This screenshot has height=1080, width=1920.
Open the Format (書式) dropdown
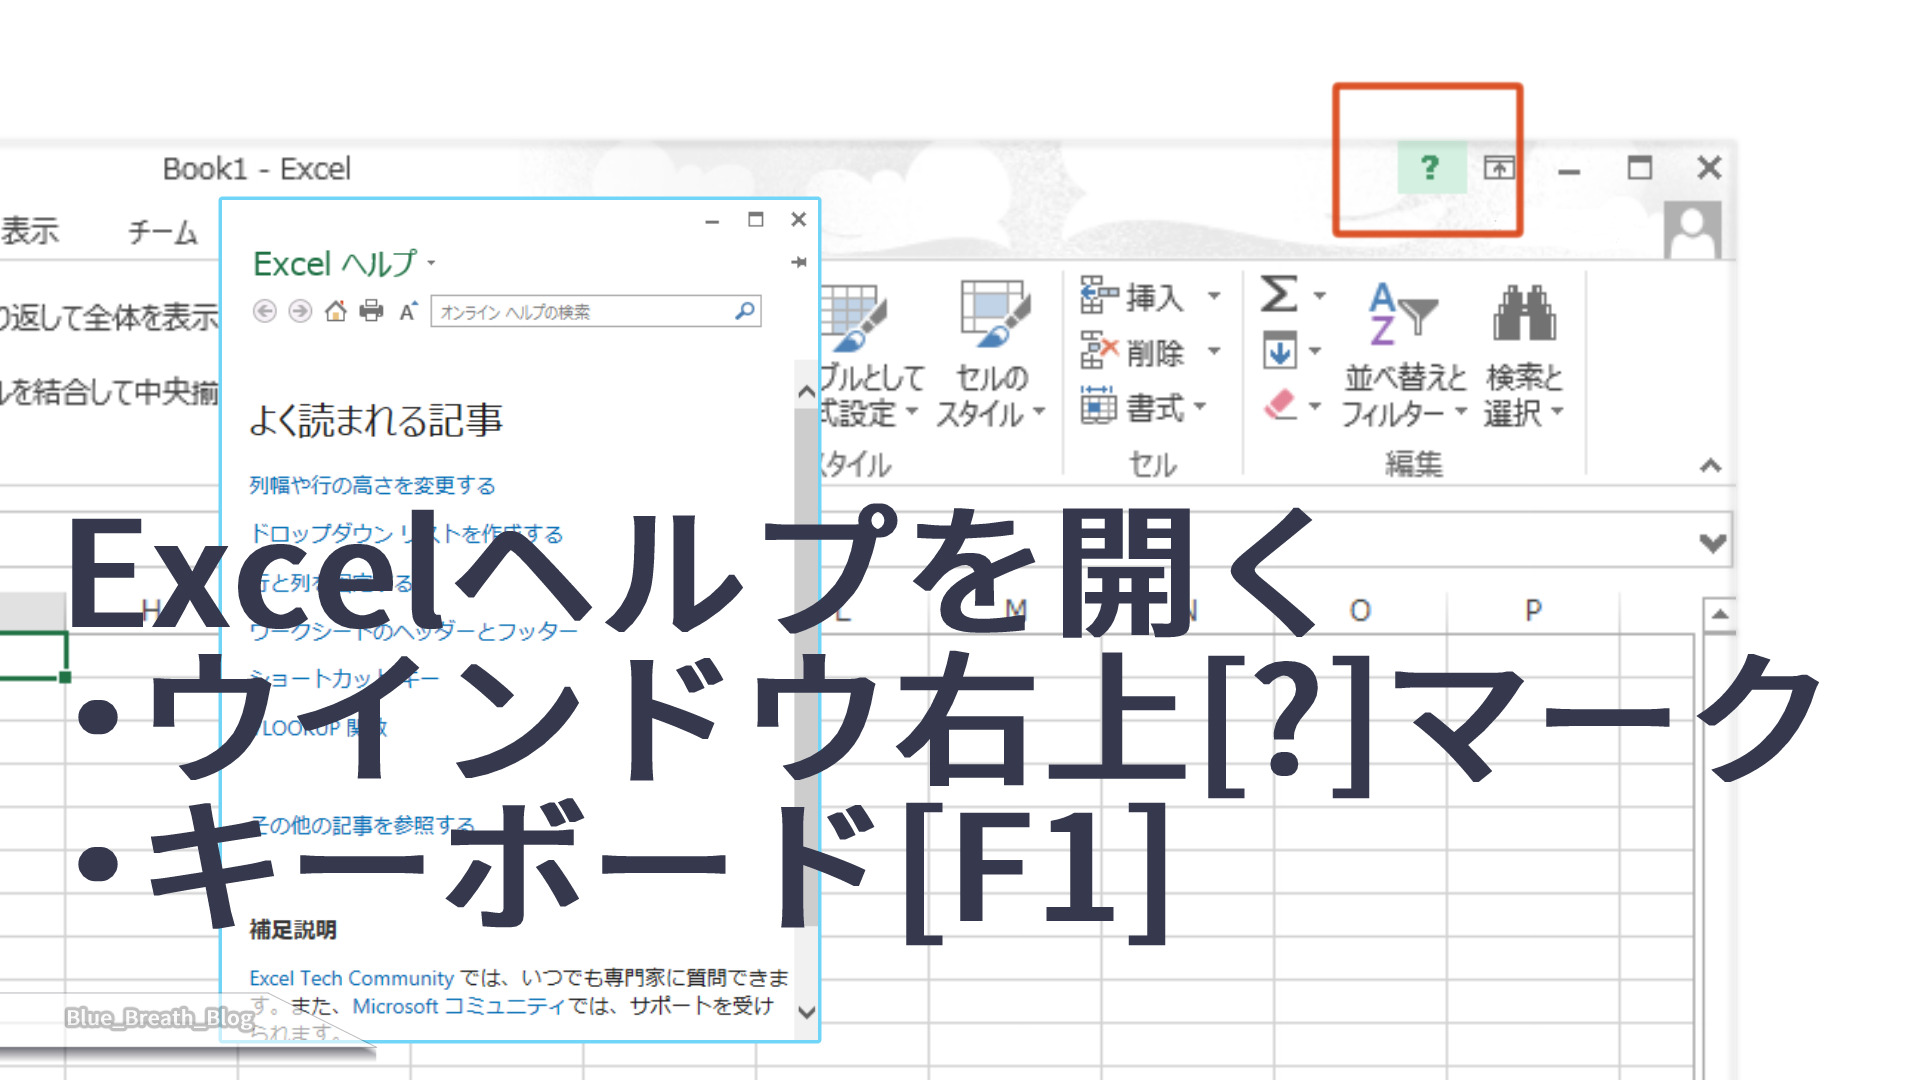pyautogui.click(x=1144, y=407)
